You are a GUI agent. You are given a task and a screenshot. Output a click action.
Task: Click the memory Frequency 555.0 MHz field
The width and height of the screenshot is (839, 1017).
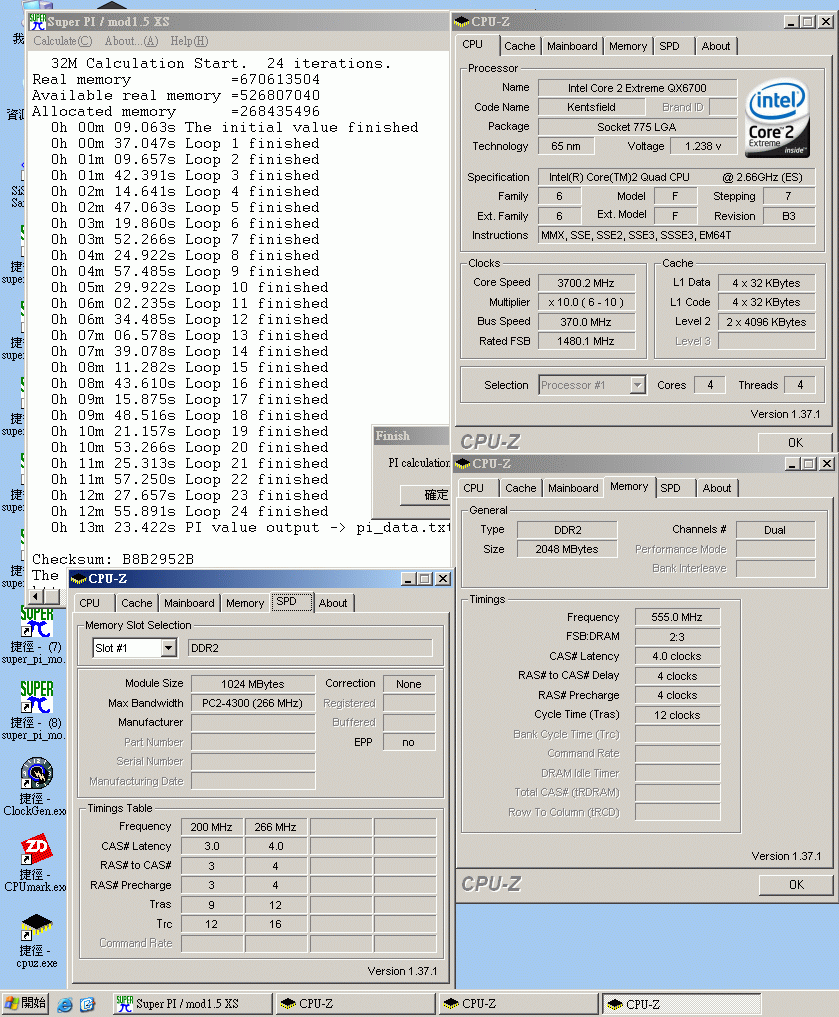coord(677,617)
